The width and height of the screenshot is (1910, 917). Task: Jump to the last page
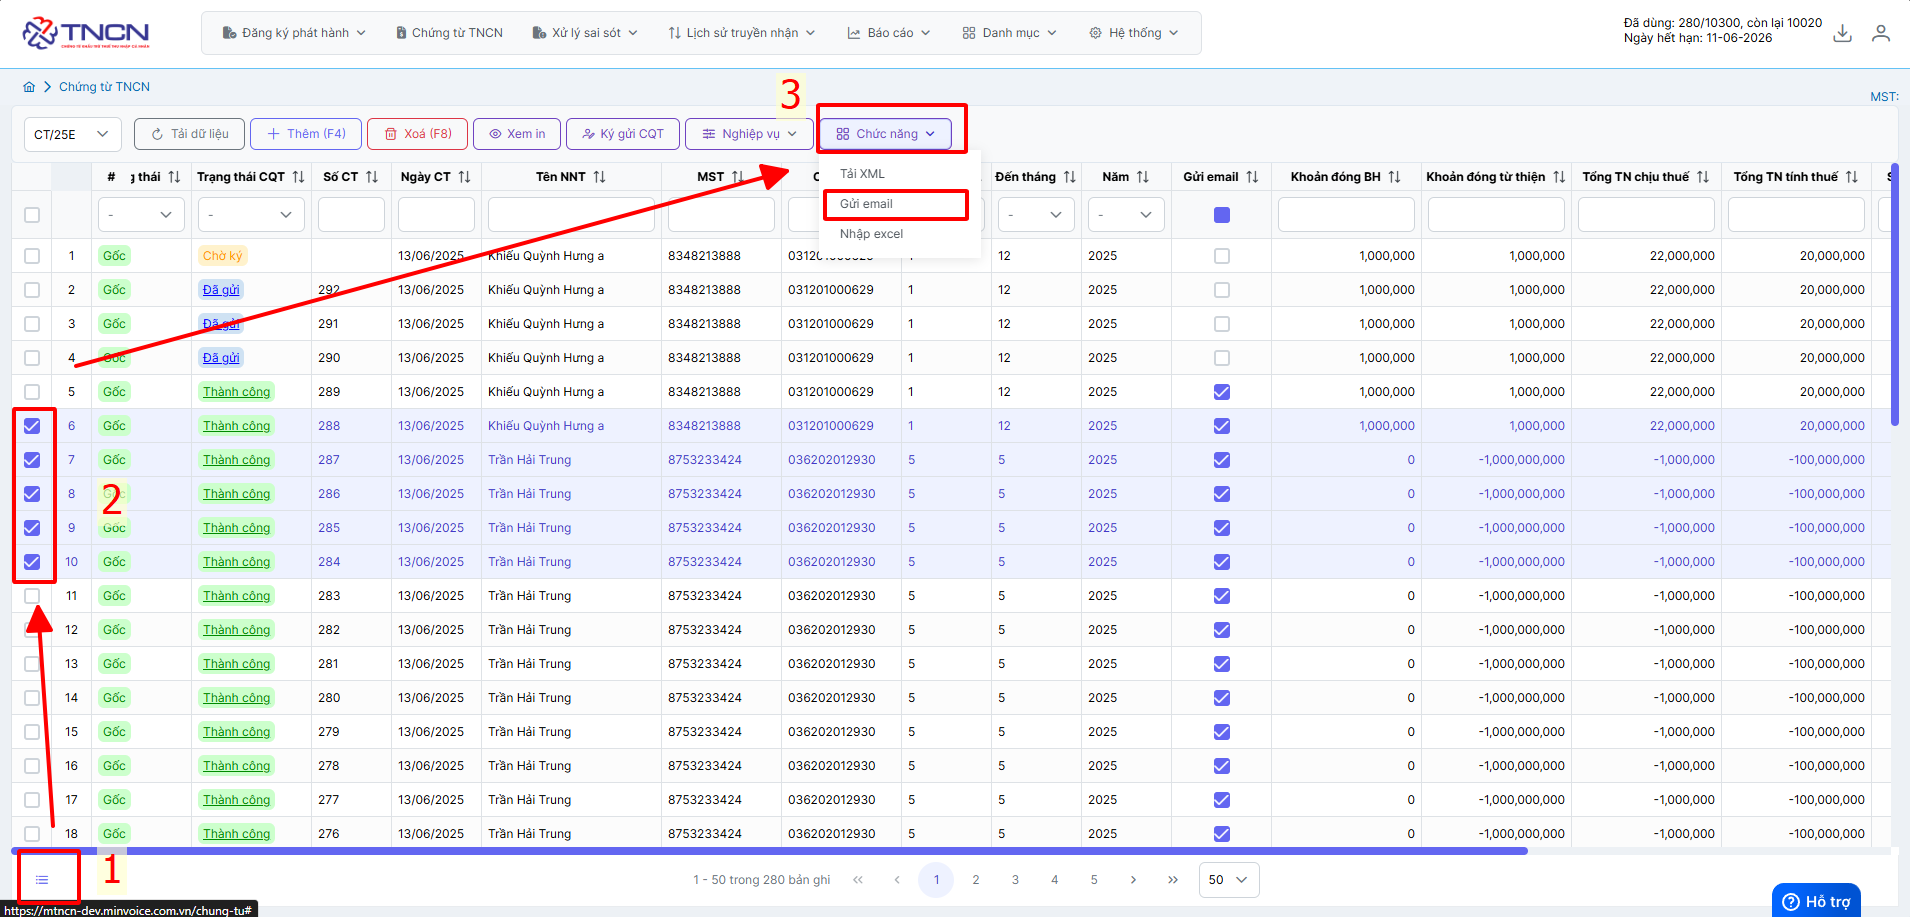pyautogui.click(x=1173, y=880)
